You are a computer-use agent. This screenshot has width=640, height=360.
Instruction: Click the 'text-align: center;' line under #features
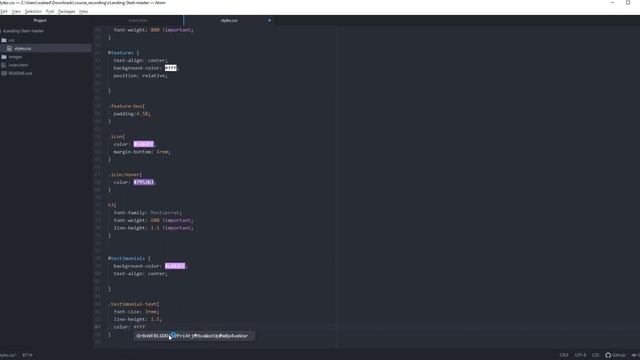[x=140, y=60]
